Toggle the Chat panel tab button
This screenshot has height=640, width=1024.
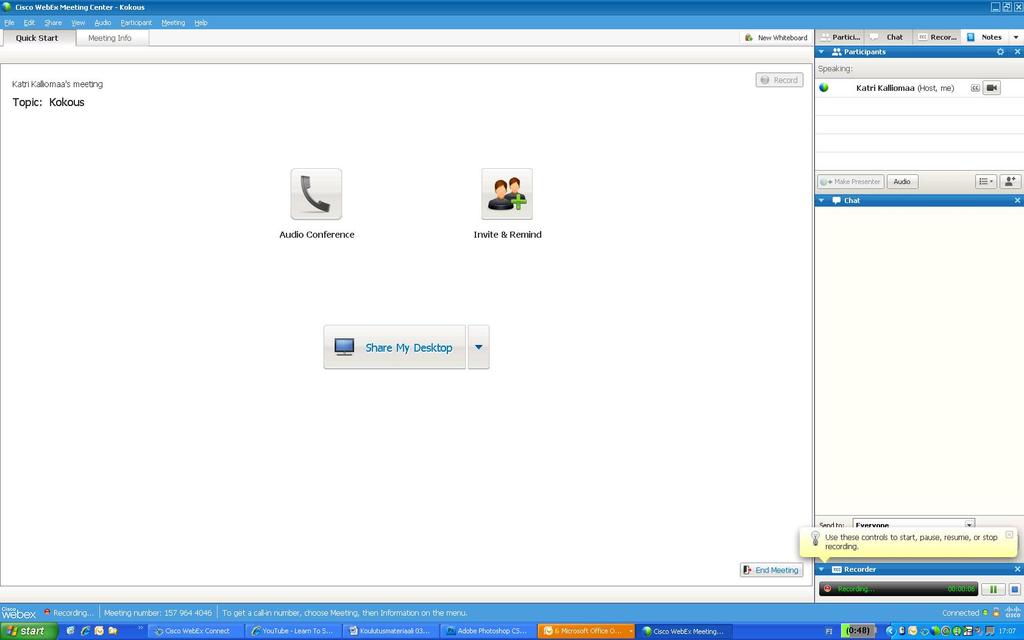888,37
